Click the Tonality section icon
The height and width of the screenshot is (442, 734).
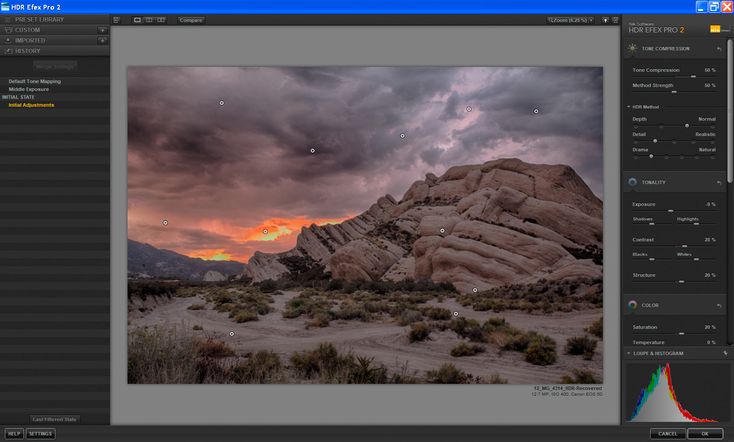(x=632, y=183)
